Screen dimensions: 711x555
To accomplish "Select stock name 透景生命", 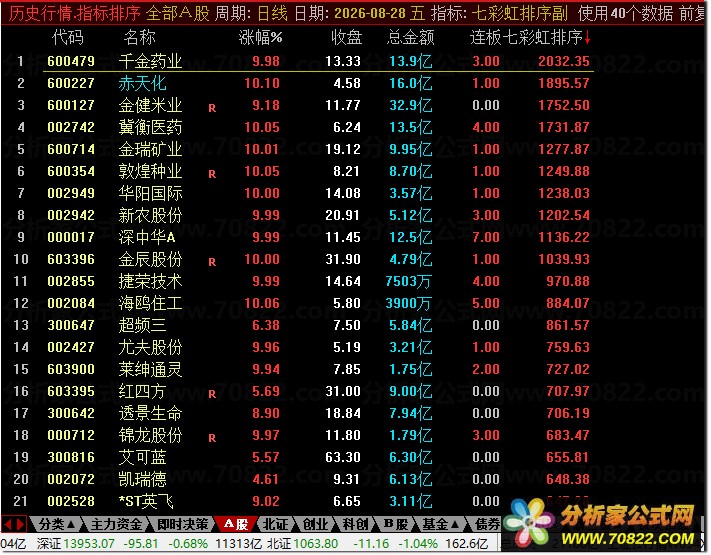I will (x=150, y=413).
